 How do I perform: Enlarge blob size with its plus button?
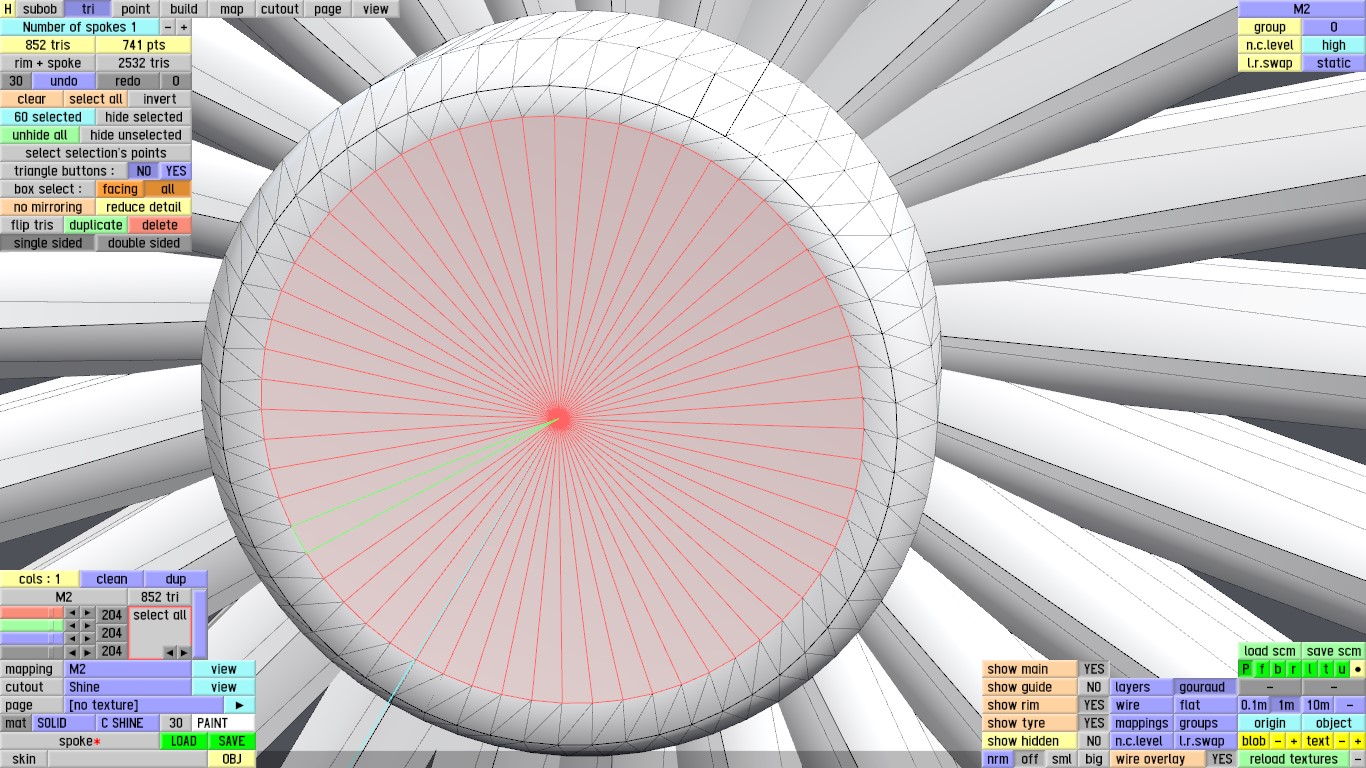tap(1293, 741)
